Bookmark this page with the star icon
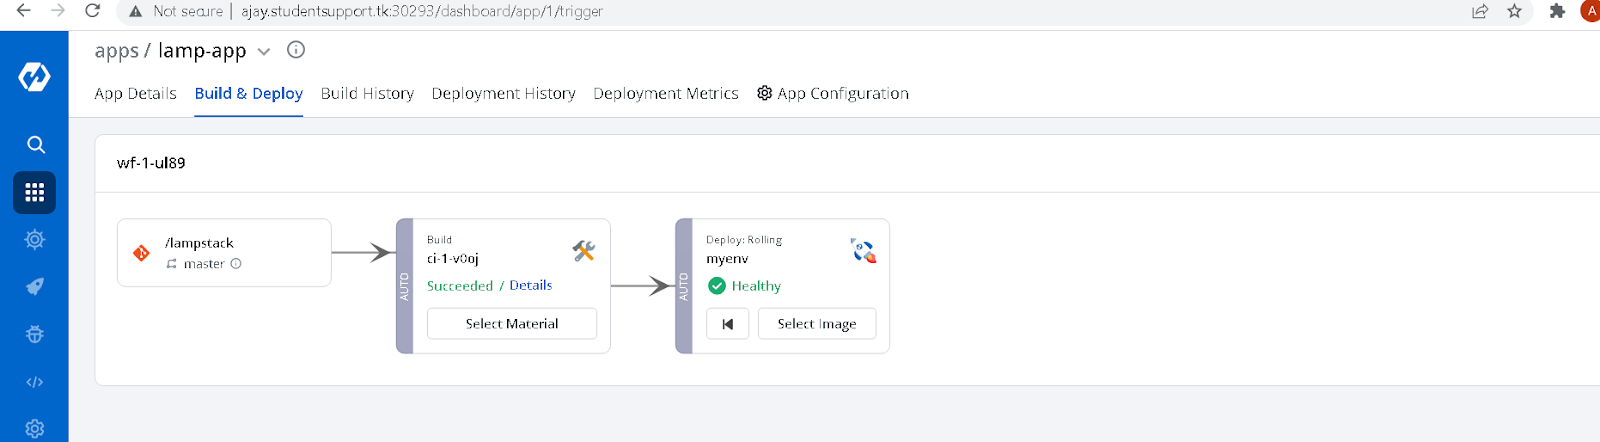The width and height of the screenshot is (1600, 442). pyautogui.click(x=1514, y=11)
